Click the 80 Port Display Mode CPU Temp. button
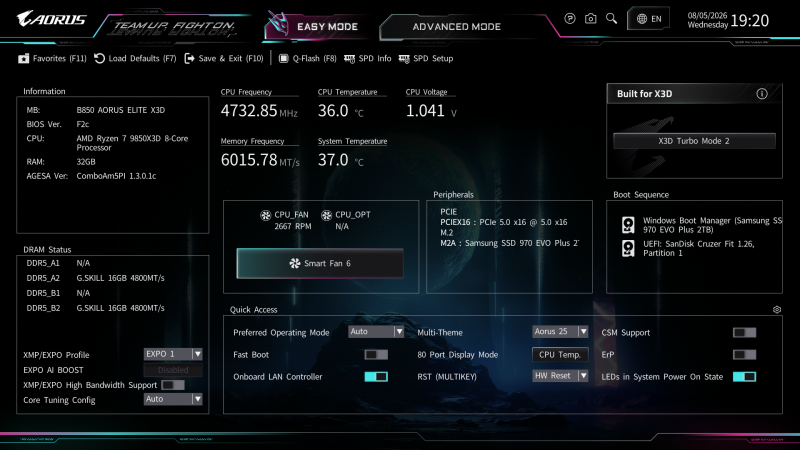 [560, 355]
